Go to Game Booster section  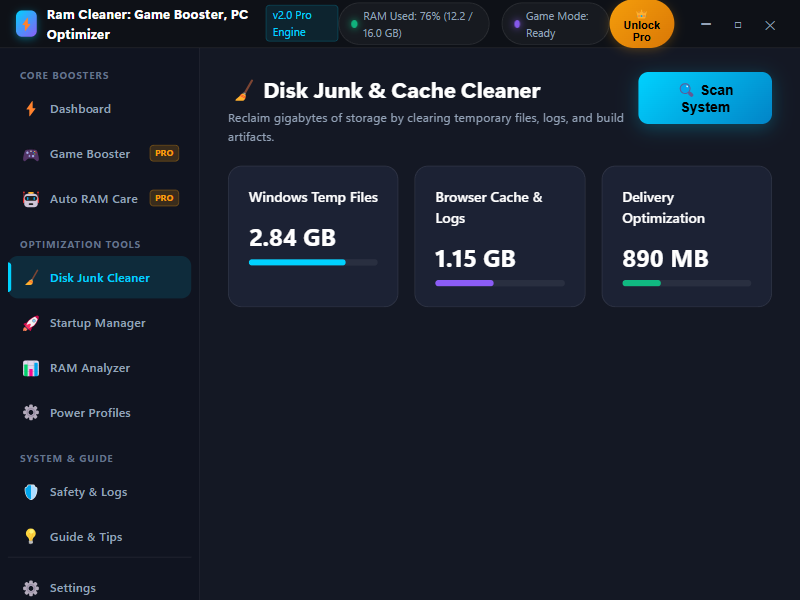tap(99, 154)
